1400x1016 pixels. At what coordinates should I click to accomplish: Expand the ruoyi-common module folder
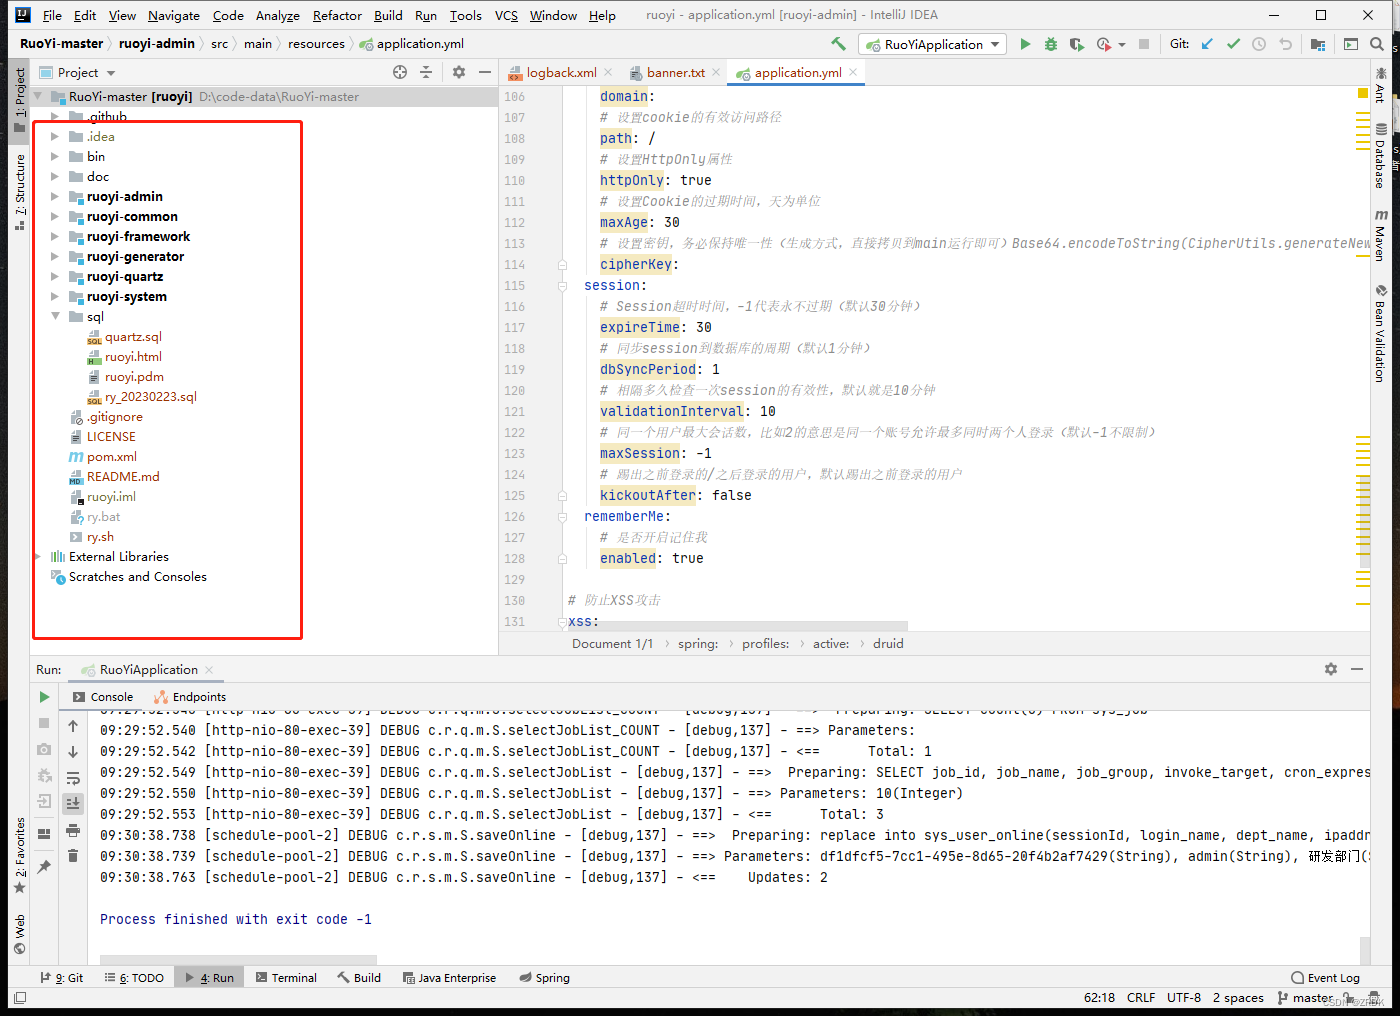click(55, 217)
